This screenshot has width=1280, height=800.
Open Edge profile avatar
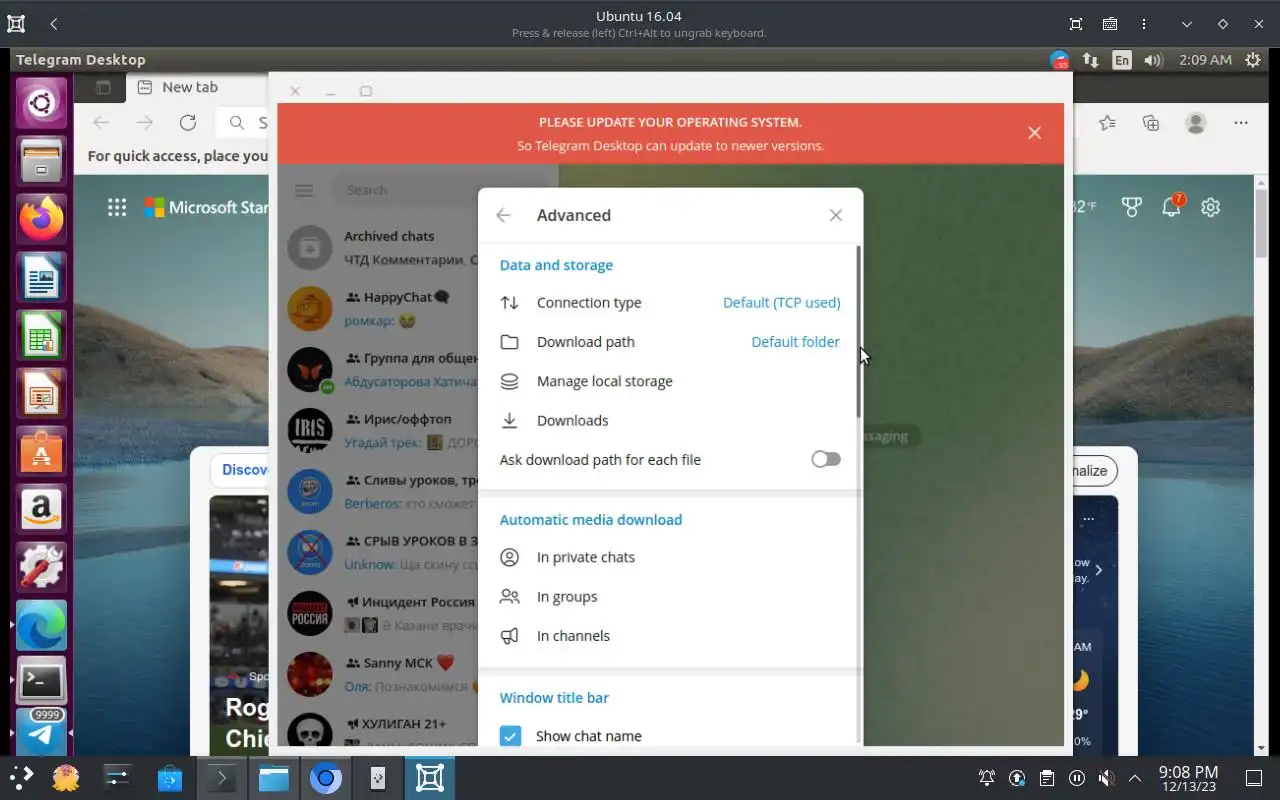tap(1196, 123)
